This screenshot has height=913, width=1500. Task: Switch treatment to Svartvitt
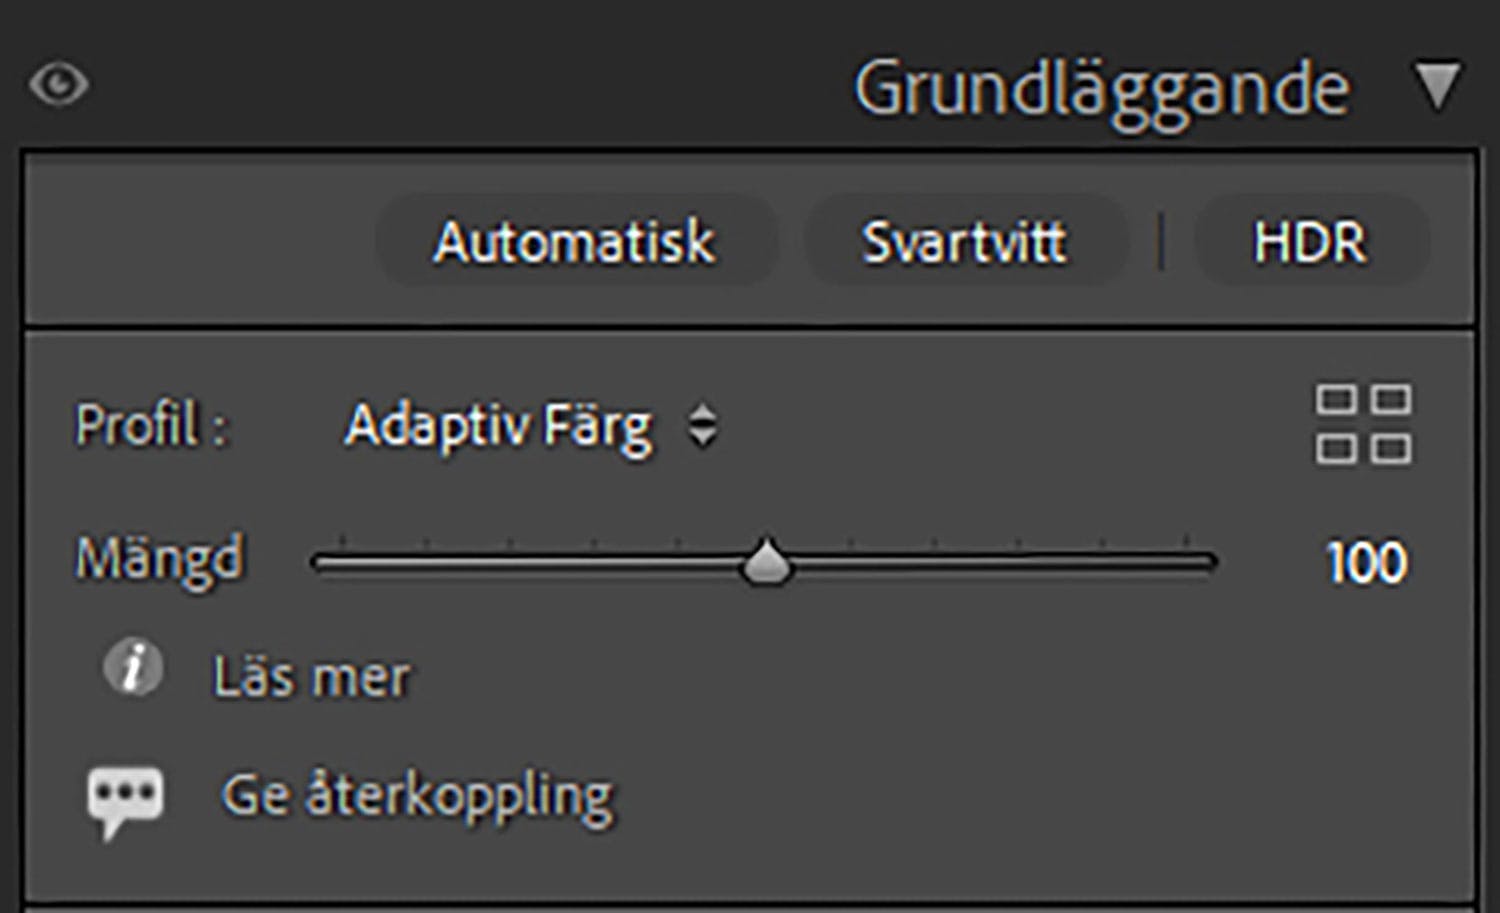point(964,242)
